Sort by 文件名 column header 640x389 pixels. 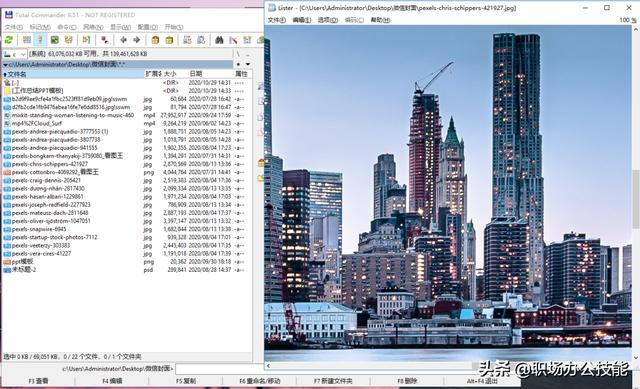click(x=73, y=74)
